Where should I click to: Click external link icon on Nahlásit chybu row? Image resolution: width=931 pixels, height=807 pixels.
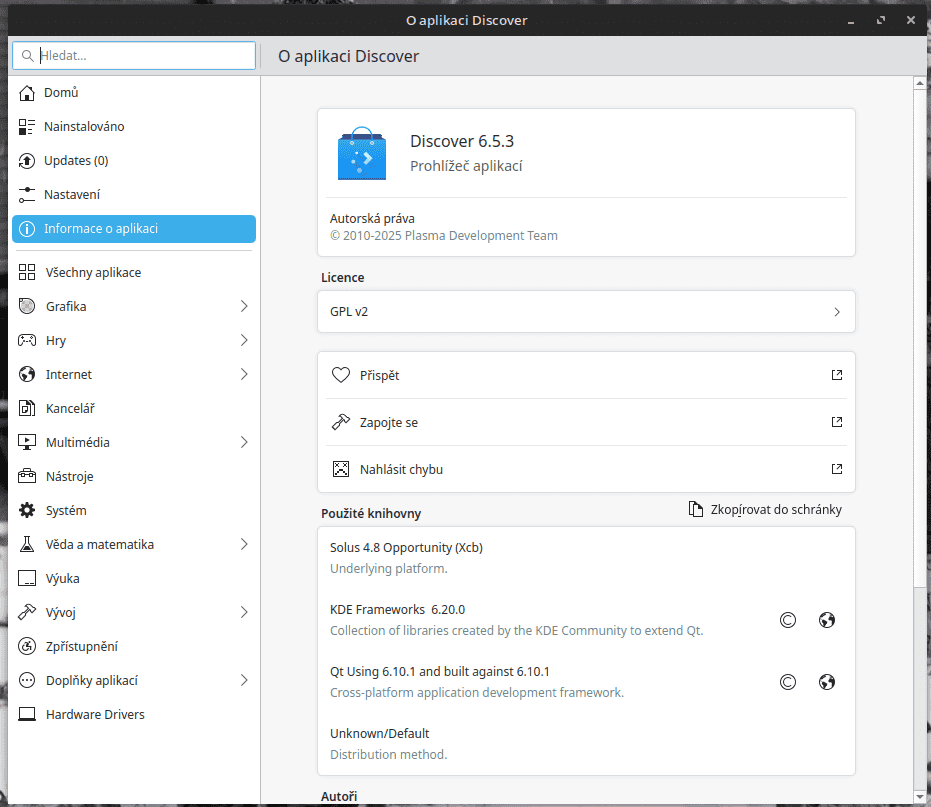[x=837, y=469]
